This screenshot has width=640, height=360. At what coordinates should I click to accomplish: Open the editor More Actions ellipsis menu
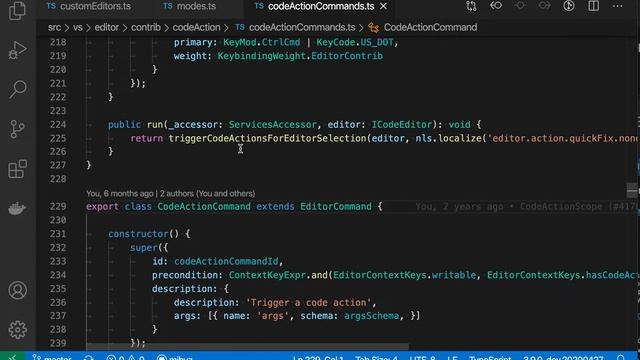pos(618,6)
